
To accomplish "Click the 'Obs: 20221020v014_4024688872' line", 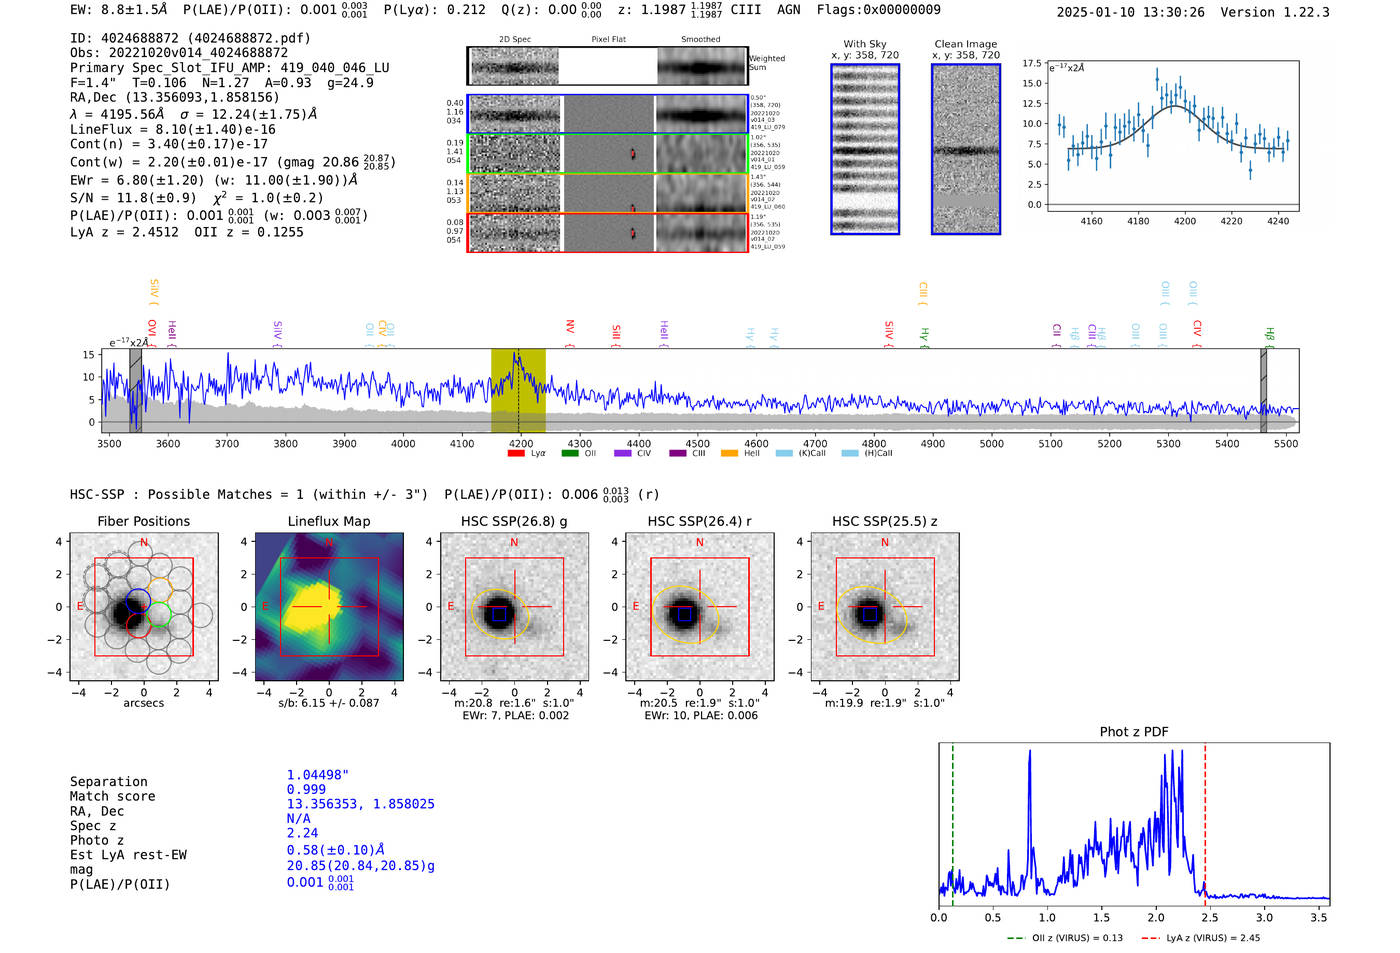I will pos(179,52).
